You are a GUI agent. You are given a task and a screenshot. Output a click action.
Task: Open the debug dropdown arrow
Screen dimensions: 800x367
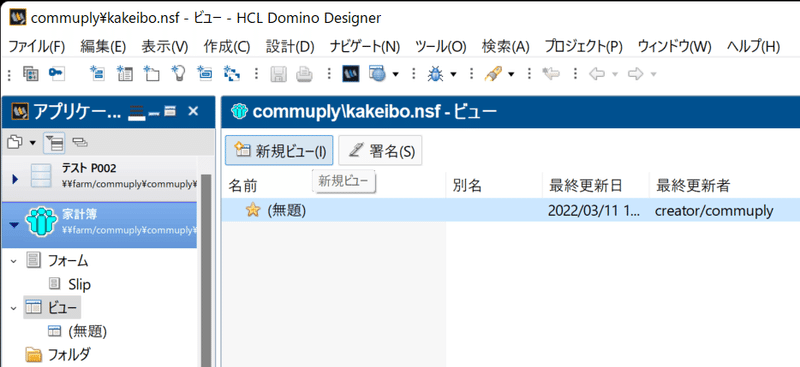coord(453,75)
